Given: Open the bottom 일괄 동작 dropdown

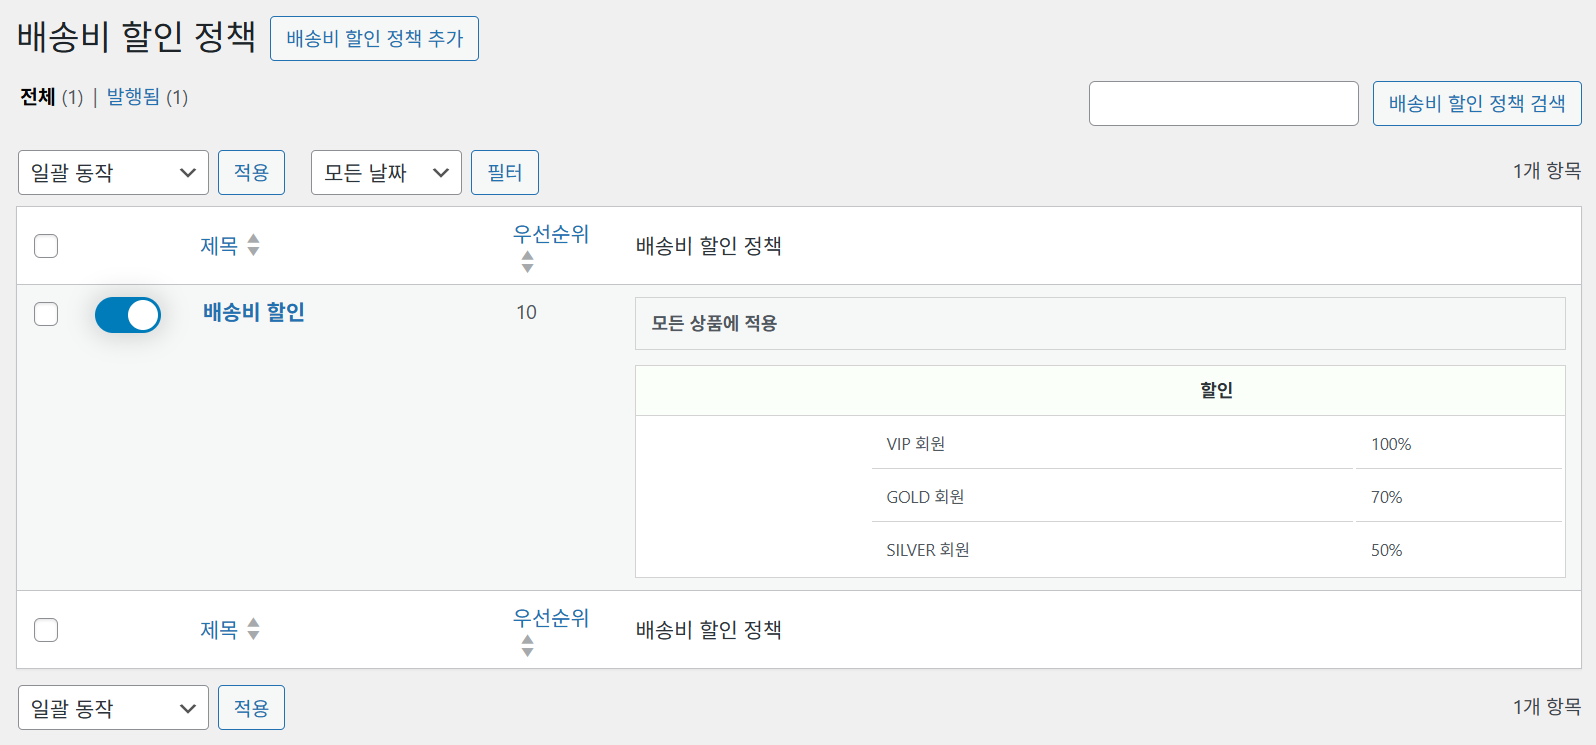Looking at the screenshot, I should (113, 708).
